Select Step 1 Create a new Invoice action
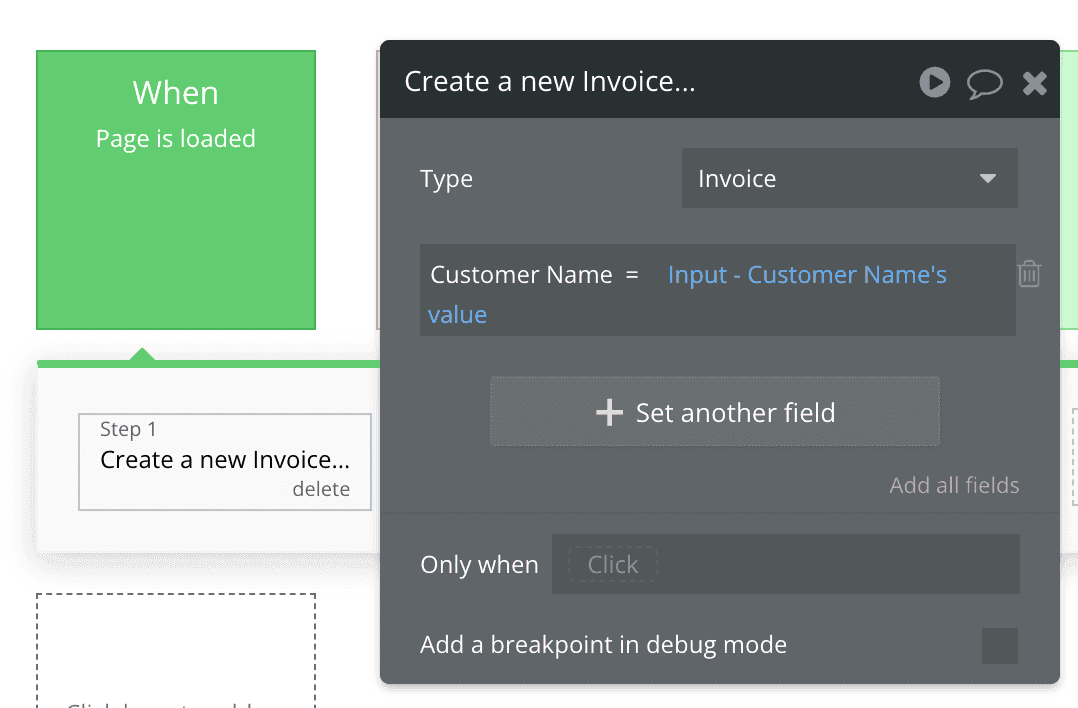The image size is (1078, 708). click(225, 460)
